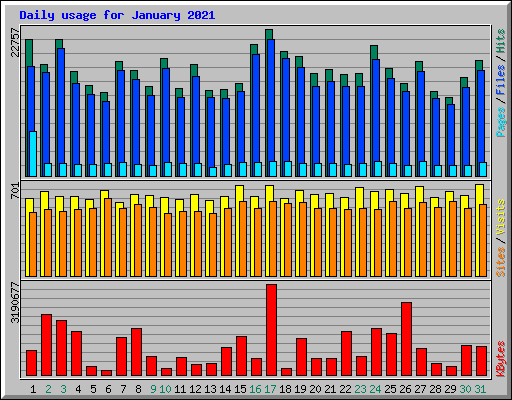Click the red KBytes bar for day 2
The height and width of the screenshot is (400, 512).
coord(46,345)
